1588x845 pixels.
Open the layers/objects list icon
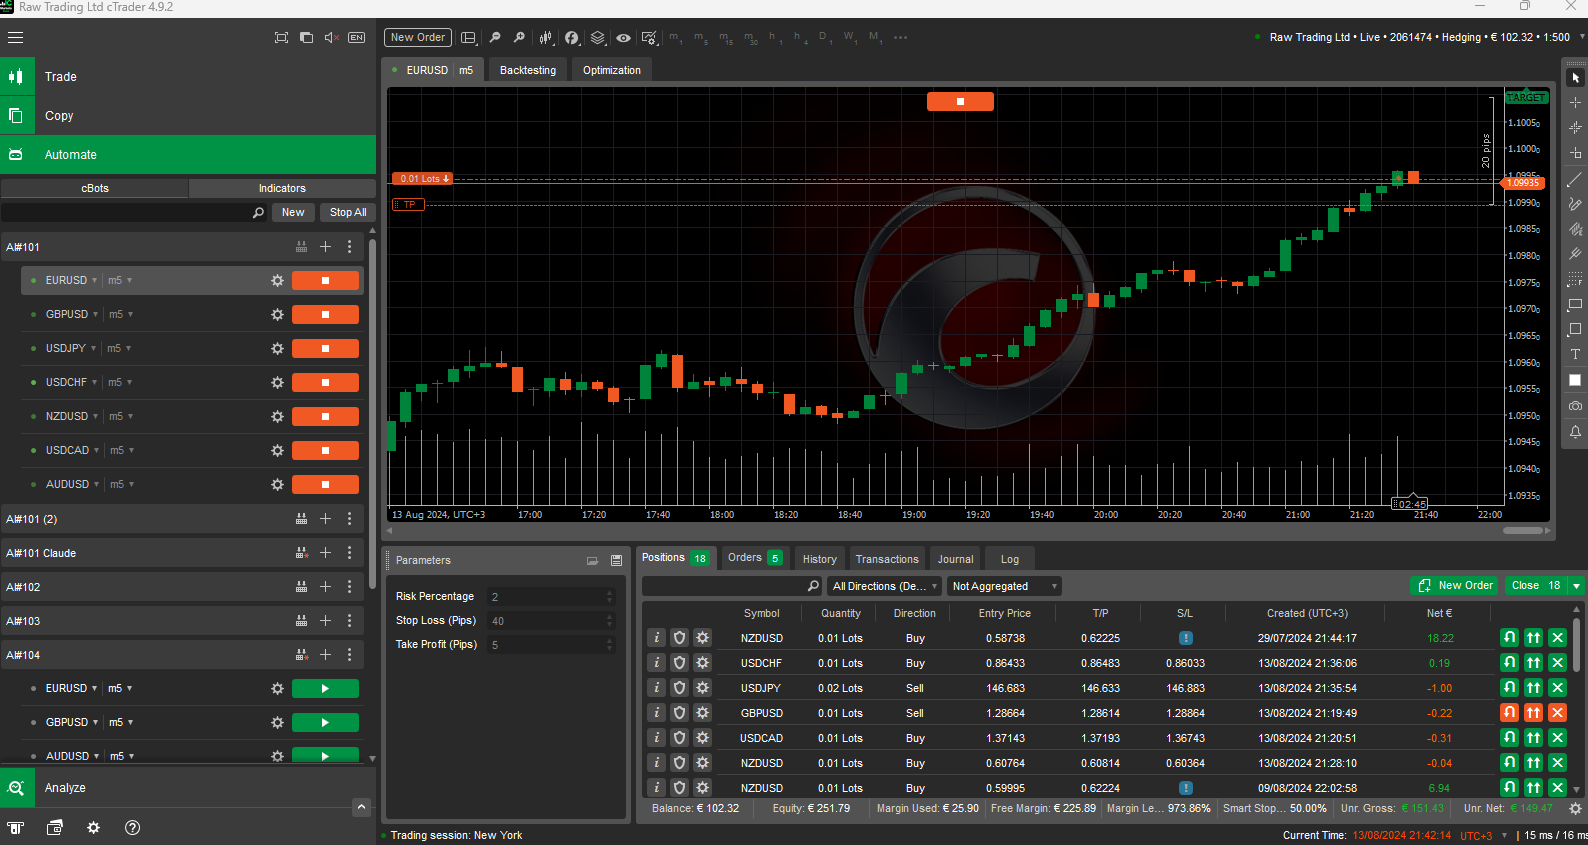[x=598, y=38]
